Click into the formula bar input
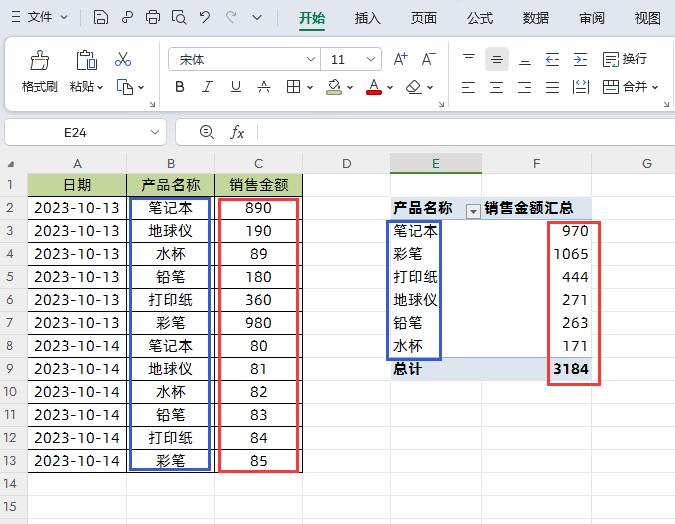The width and height of the screenshot is (675, 524). [x=466, y=132]
